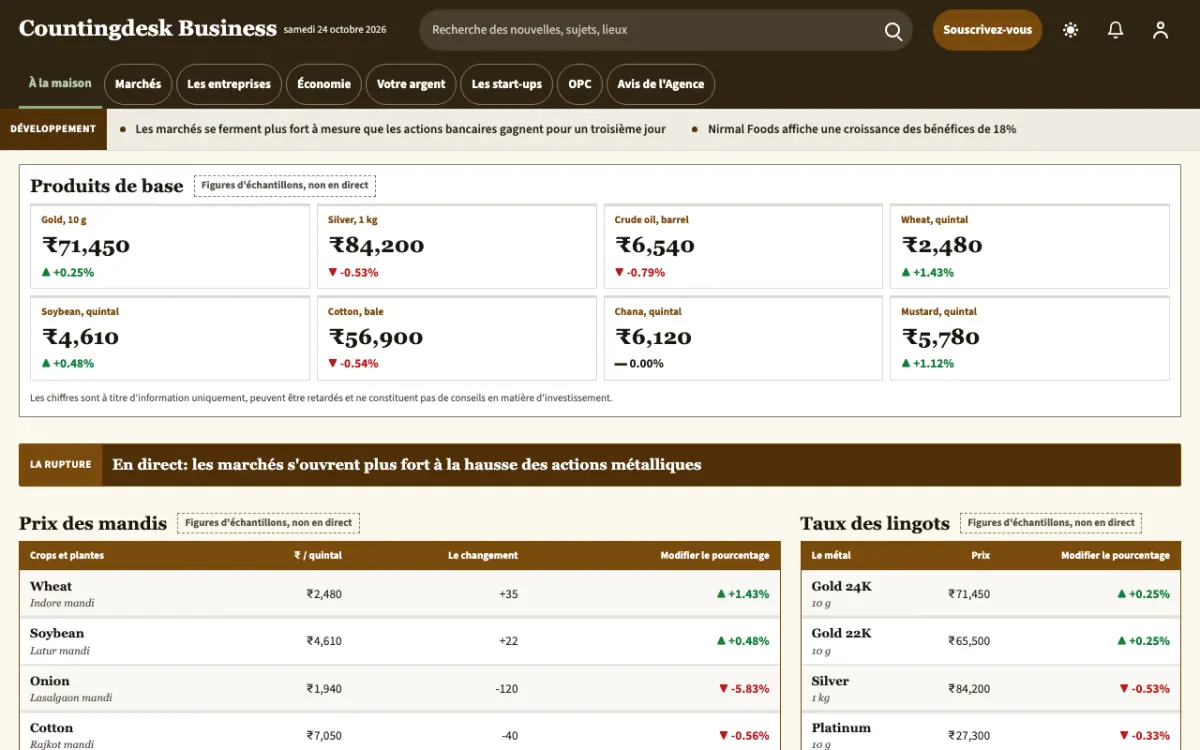1200x750 pixels.
Task: Open notifications bell icon
Action: point(1116,30)
